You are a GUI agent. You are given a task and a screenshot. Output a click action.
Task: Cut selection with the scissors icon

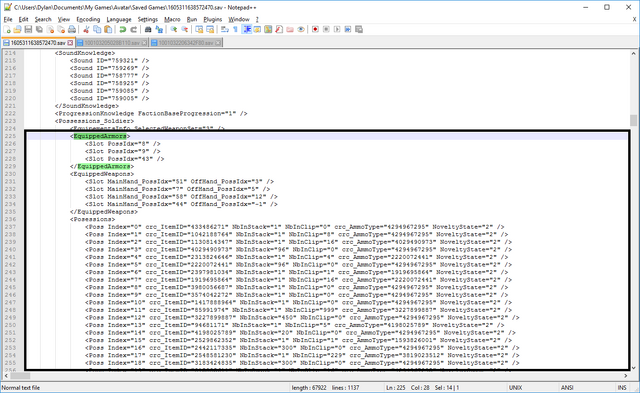tap(86, 29)
